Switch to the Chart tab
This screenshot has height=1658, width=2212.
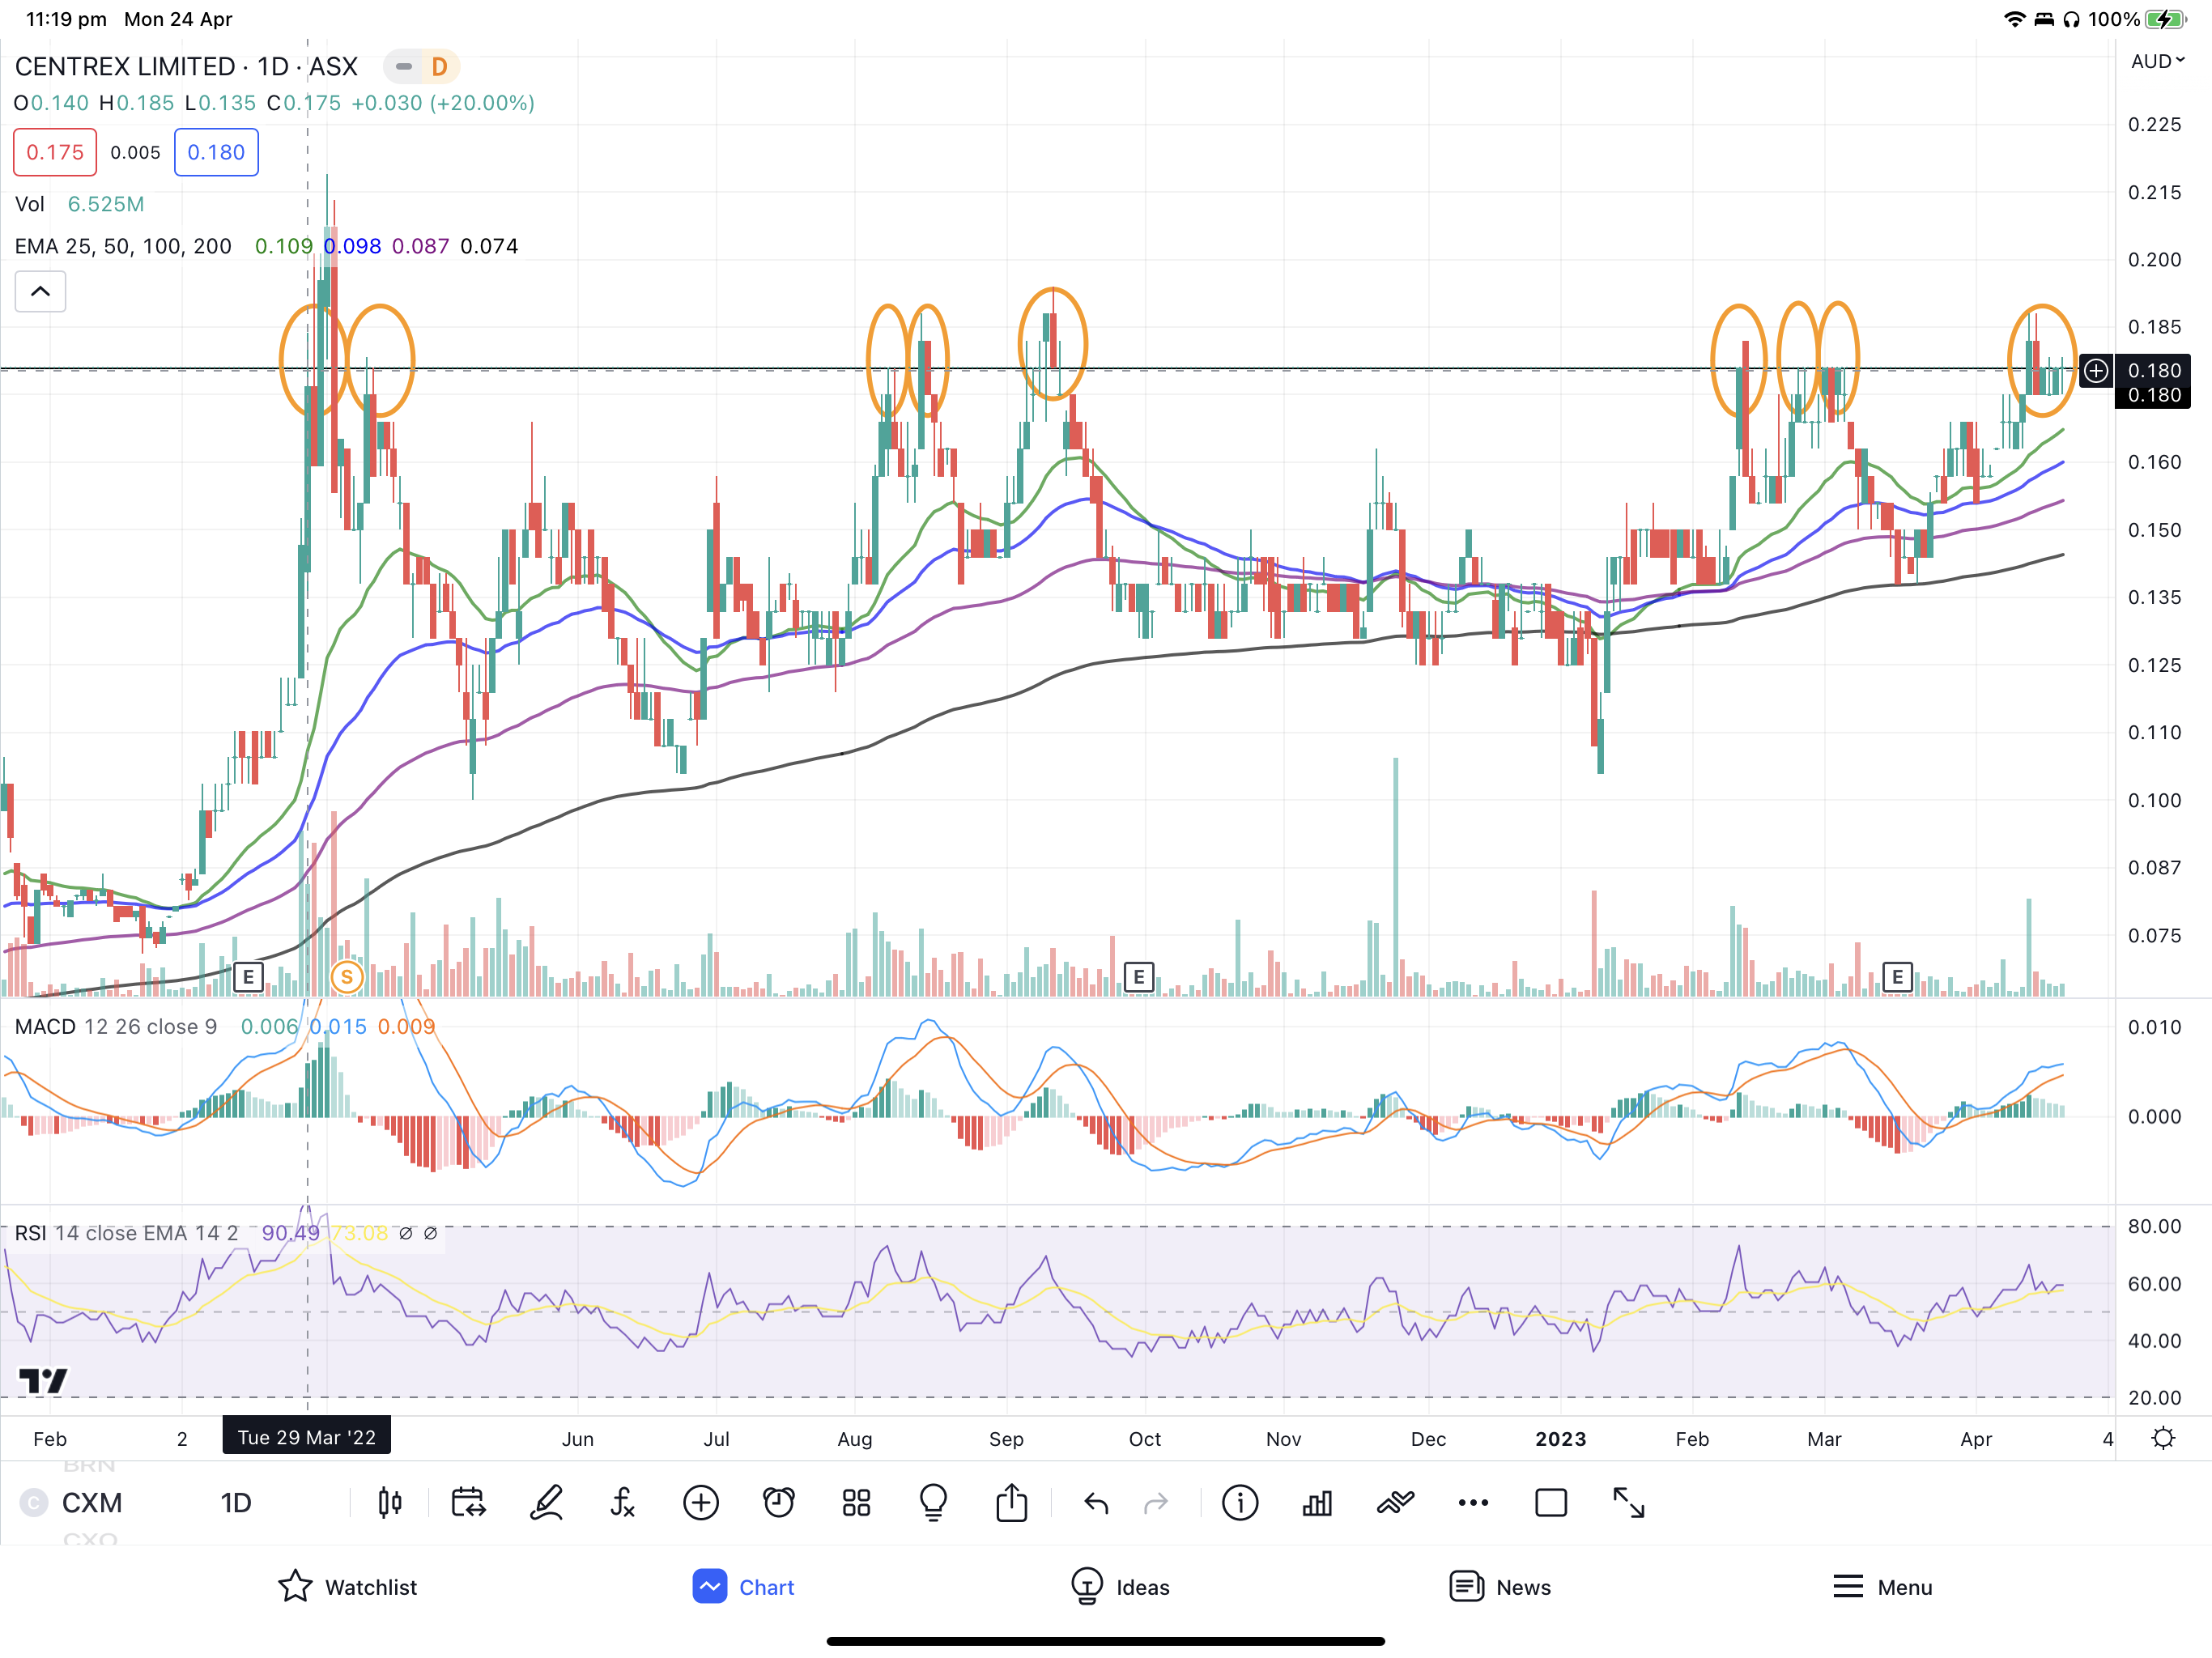743,1587
